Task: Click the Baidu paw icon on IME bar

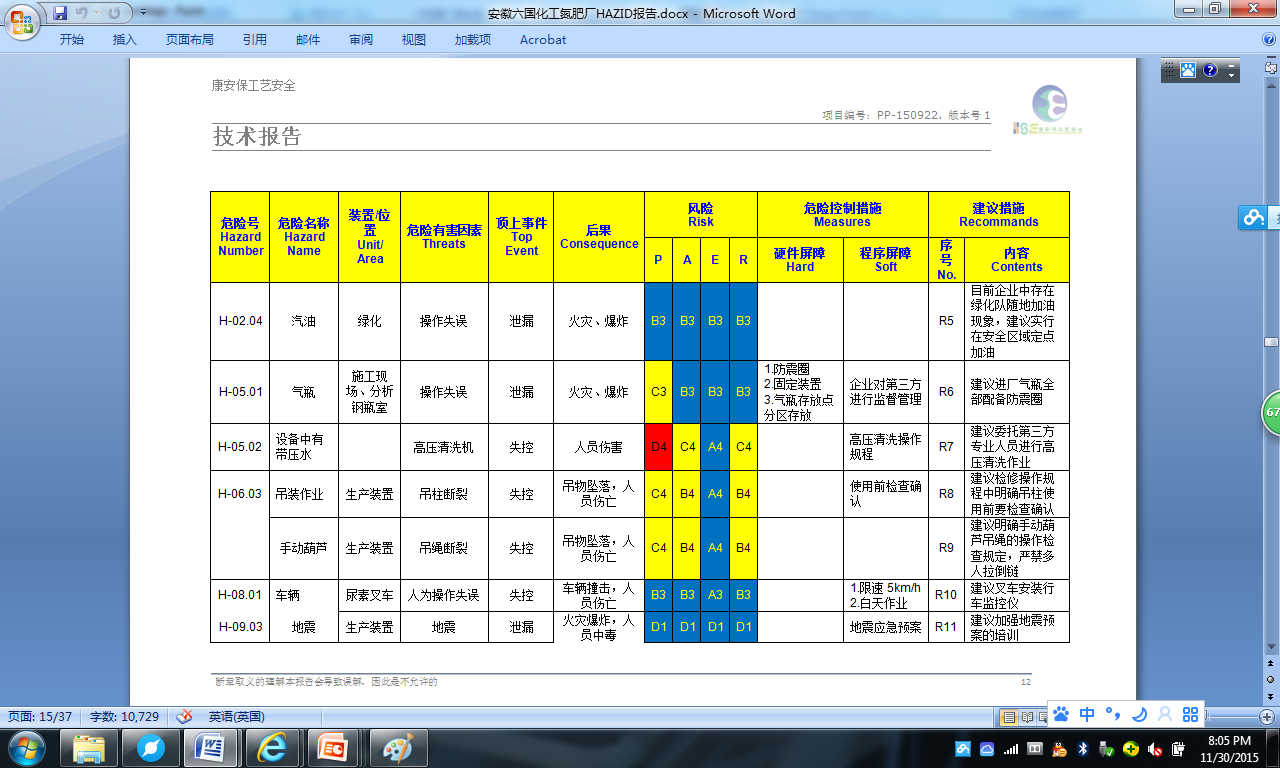Action: tap(1061, 714)
